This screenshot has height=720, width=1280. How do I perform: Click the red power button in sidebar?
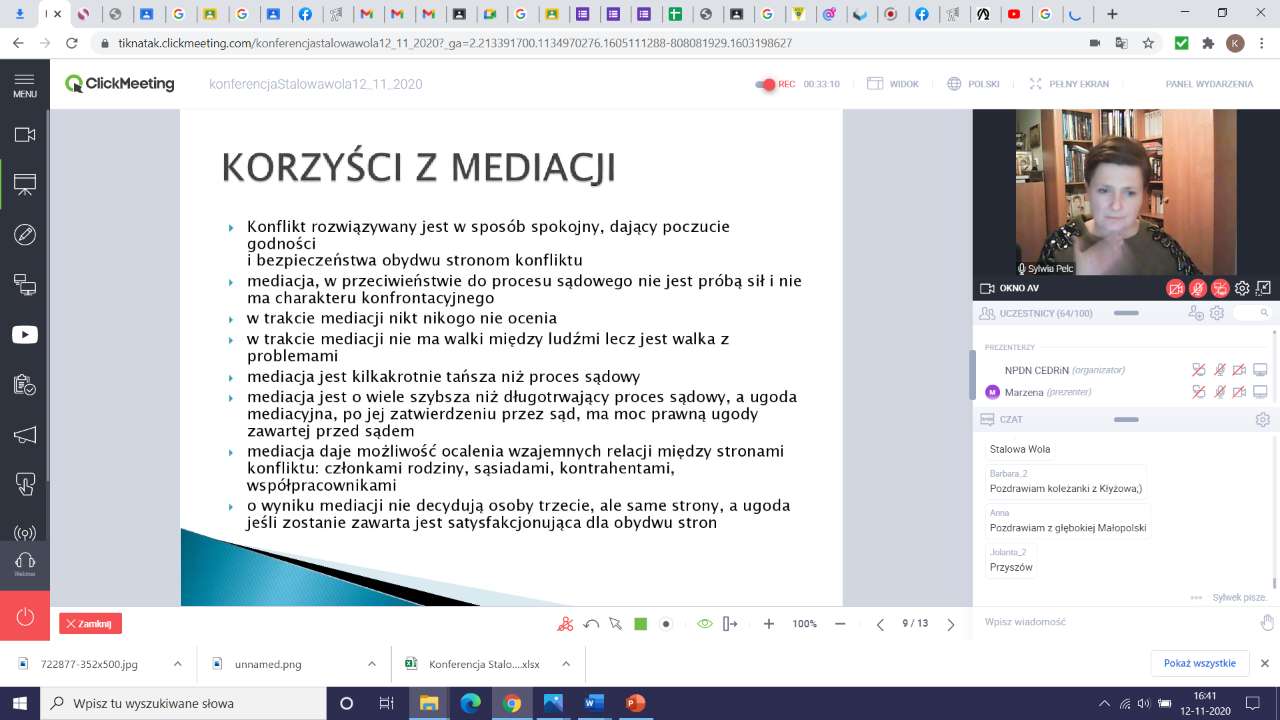[24, 616]
